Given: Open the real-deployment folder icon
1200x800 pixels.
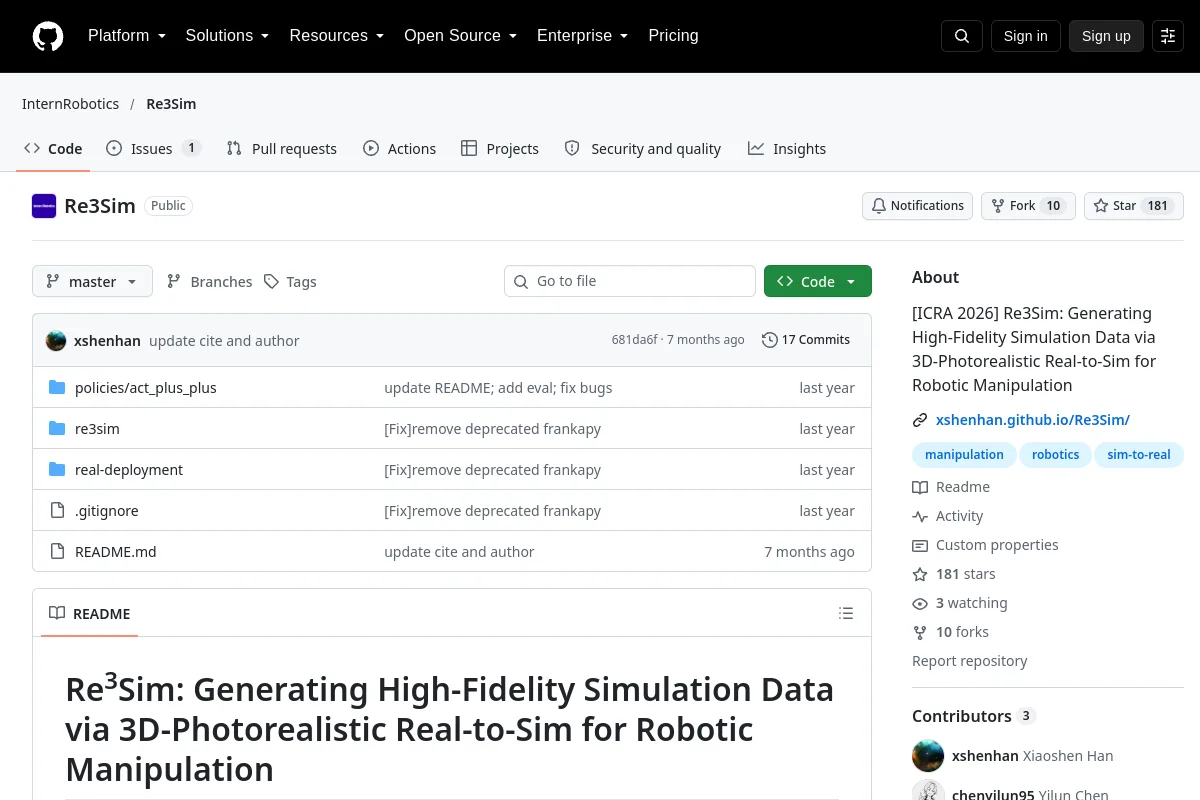Looking at the screenshot, I should 57,470.
